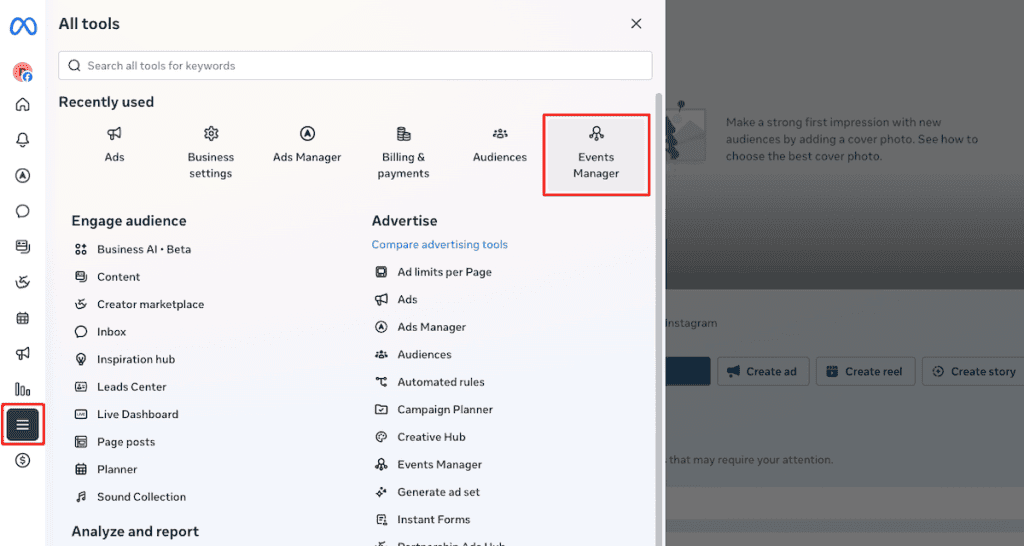The image size is (1024, 546).
Task: Open Creator marketplace icon in sidebar
Action: pos(23,282)
